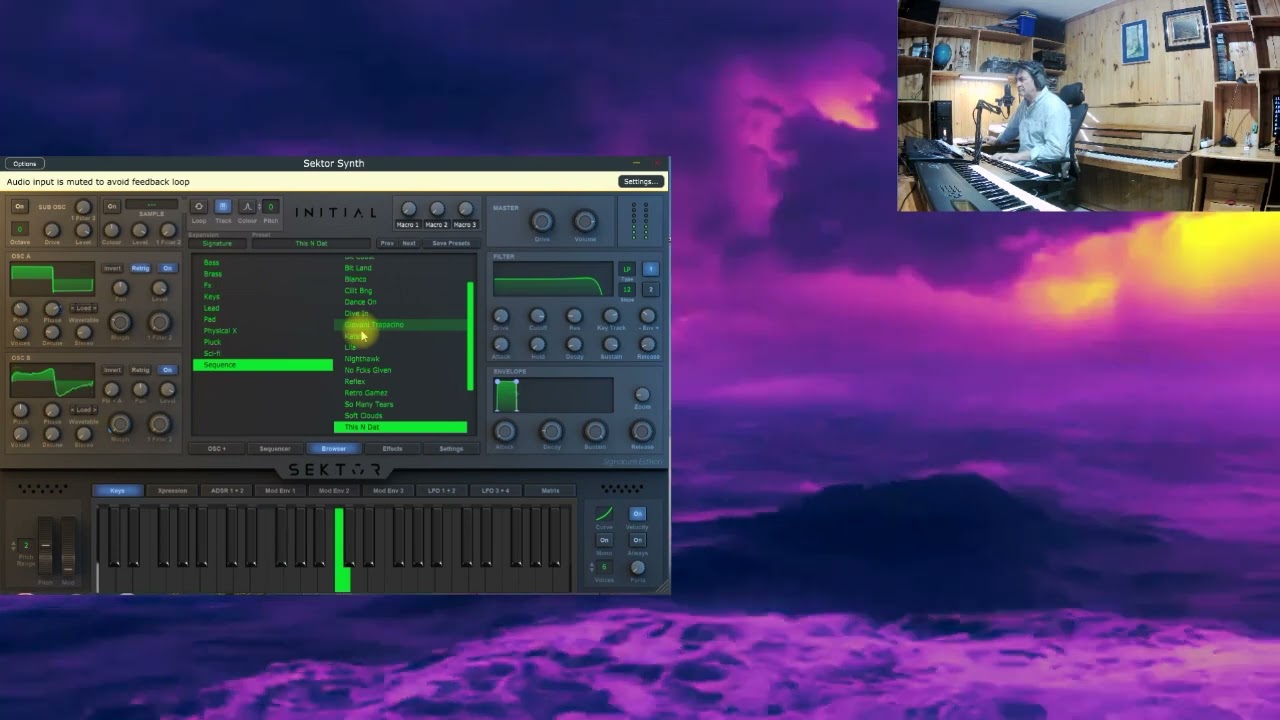Viewport: 1280px width, 720px height.
Task: Click the Sample Level knob
Action: coord(140,230)
